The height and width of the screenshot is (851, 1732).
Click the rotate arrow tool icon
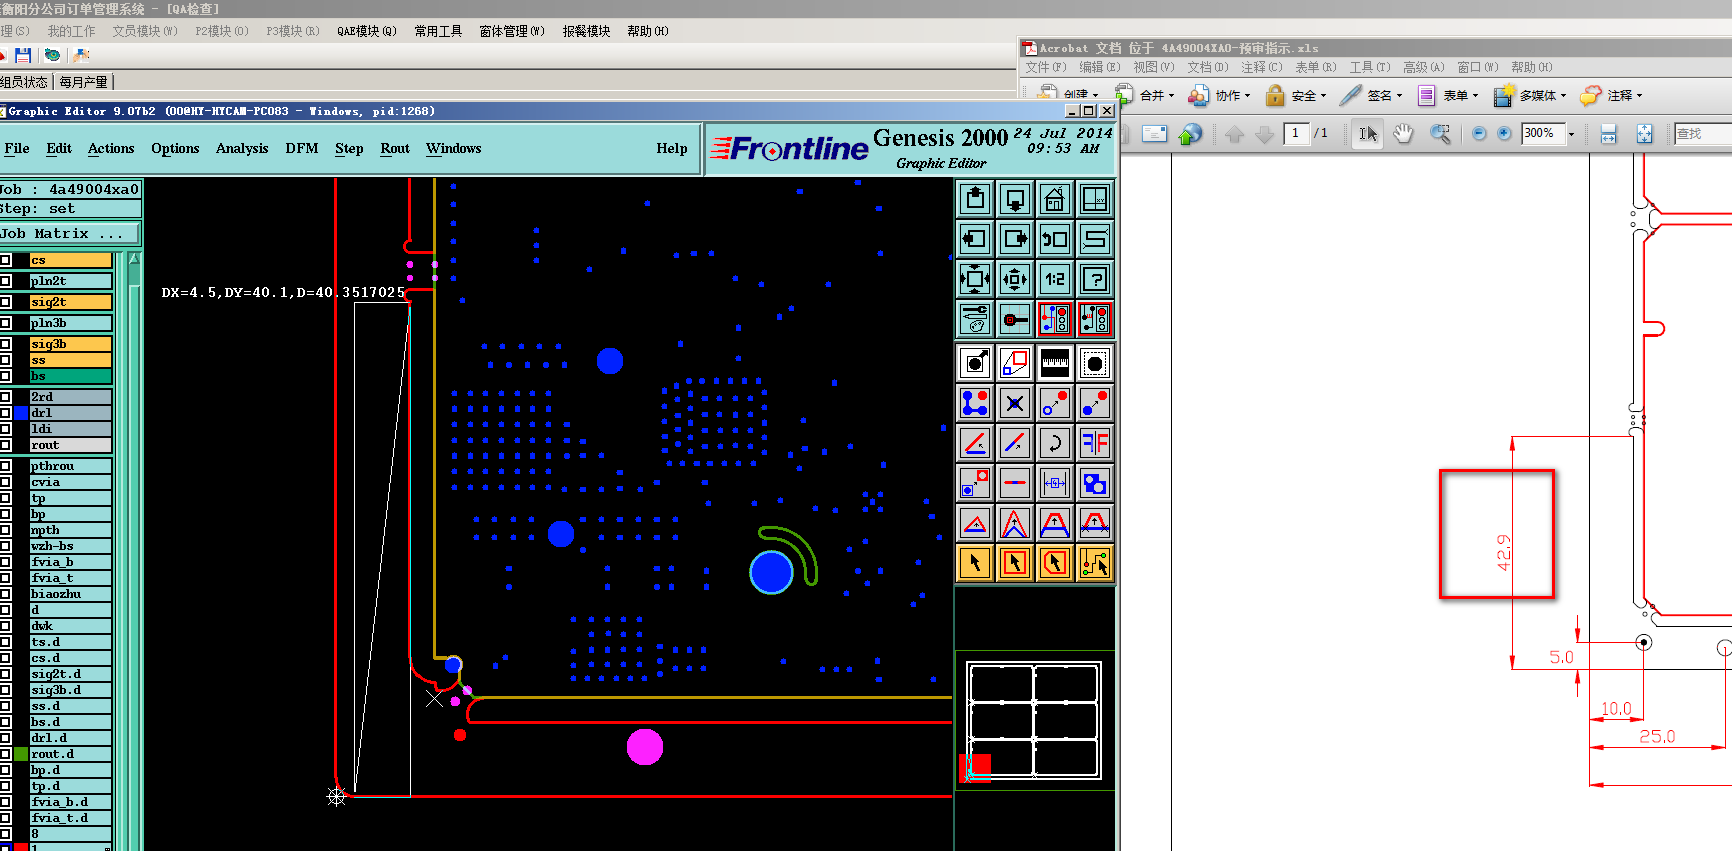(1055, 443)
